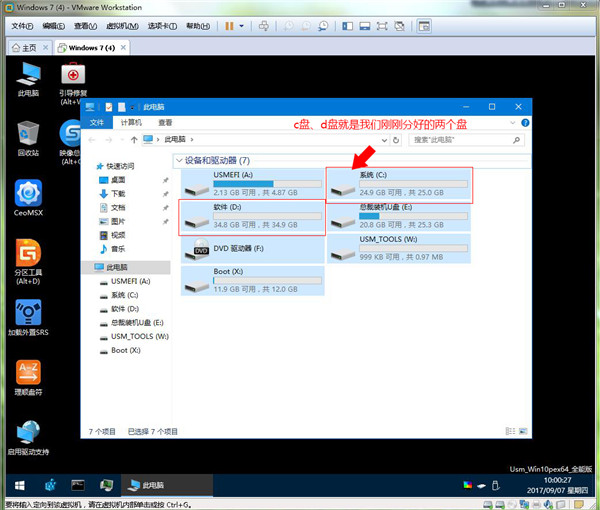
Task: Select the Boot (X:) drive tile
Action: tap(253, 281)
